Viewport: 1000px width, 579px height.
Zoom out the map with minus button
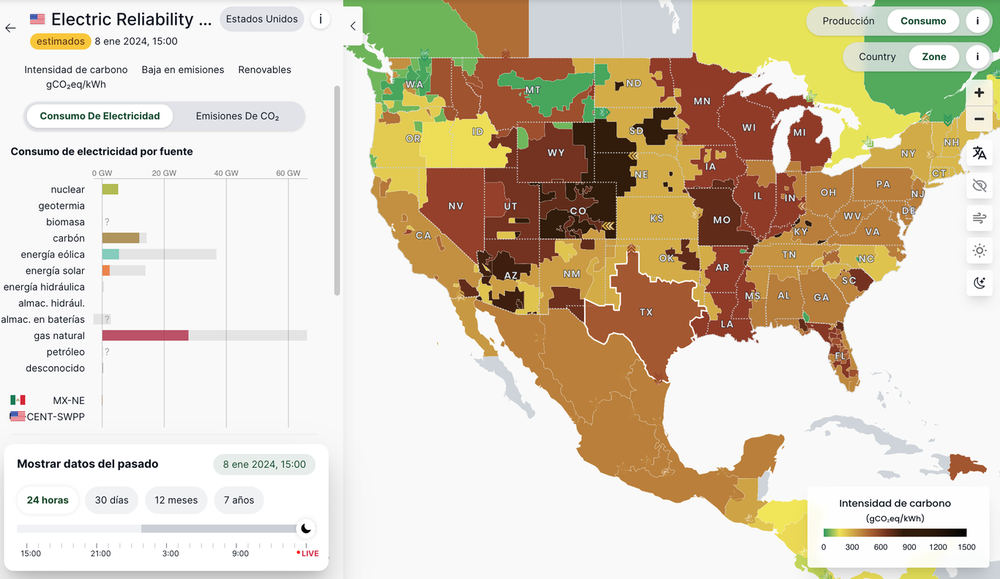pos(978,120)
